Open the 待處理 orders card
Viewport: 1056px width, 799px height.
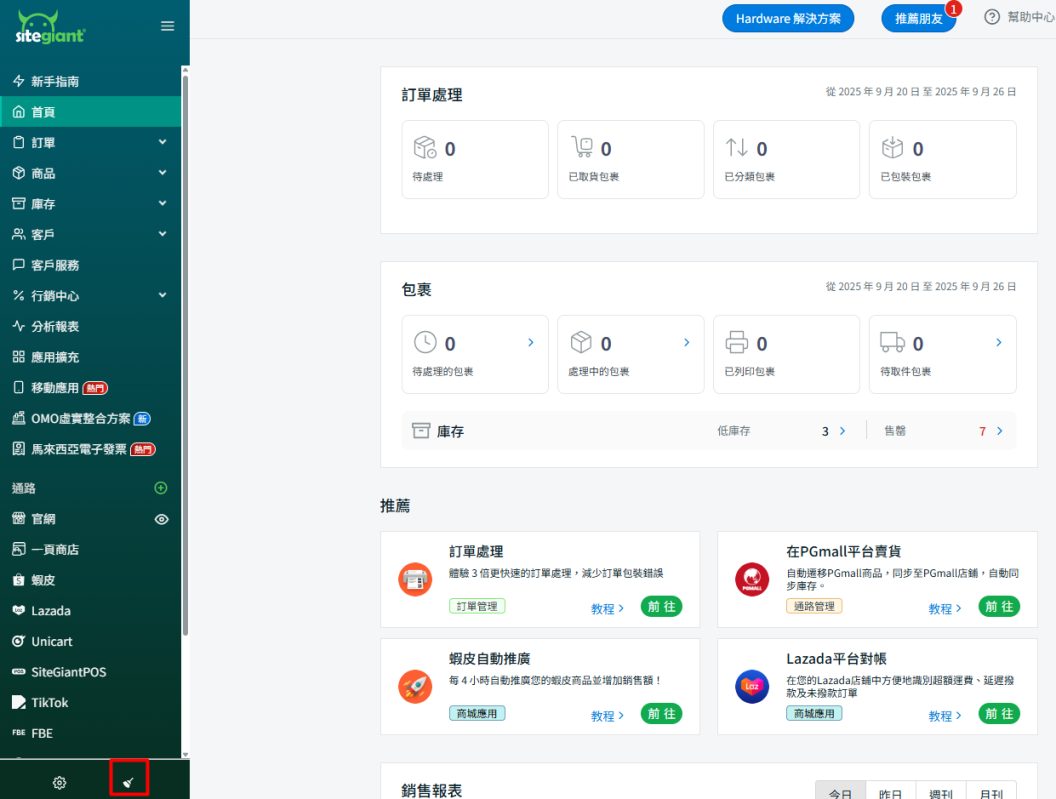[x=475, y=159]
